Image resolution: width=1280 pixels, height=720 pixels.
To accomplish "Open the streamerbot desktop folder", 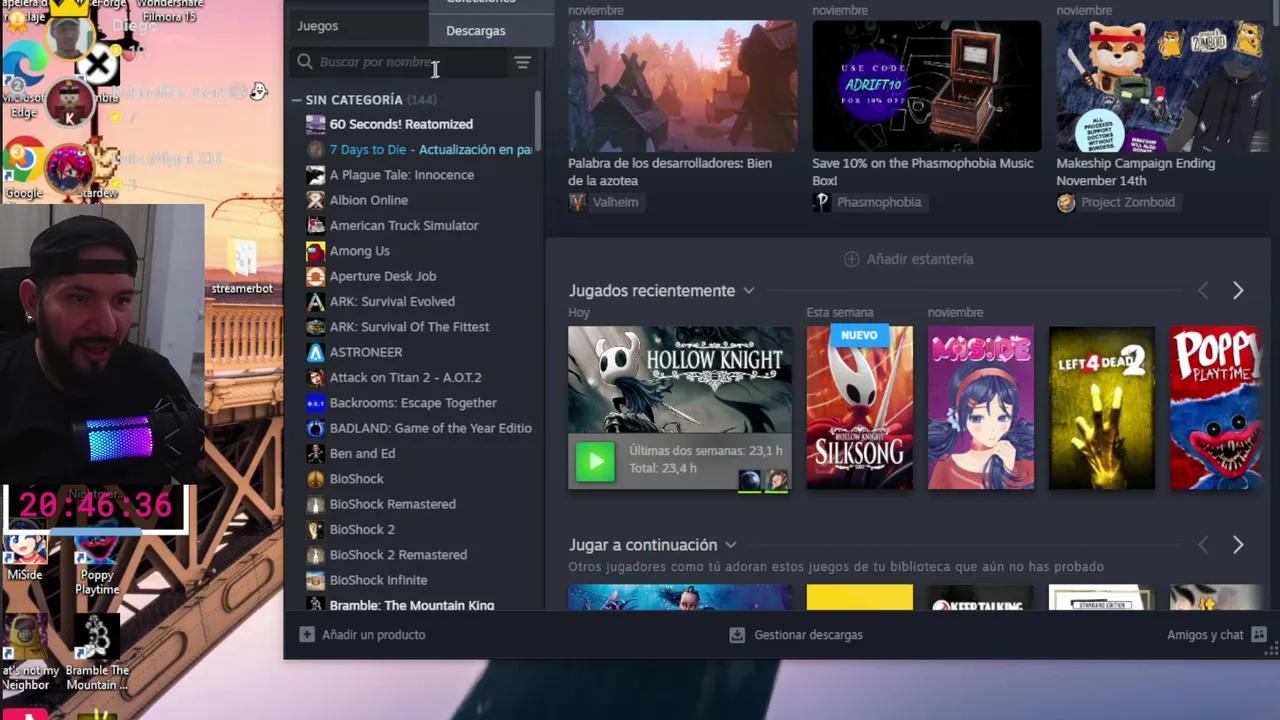I will [x=242, y=266].
